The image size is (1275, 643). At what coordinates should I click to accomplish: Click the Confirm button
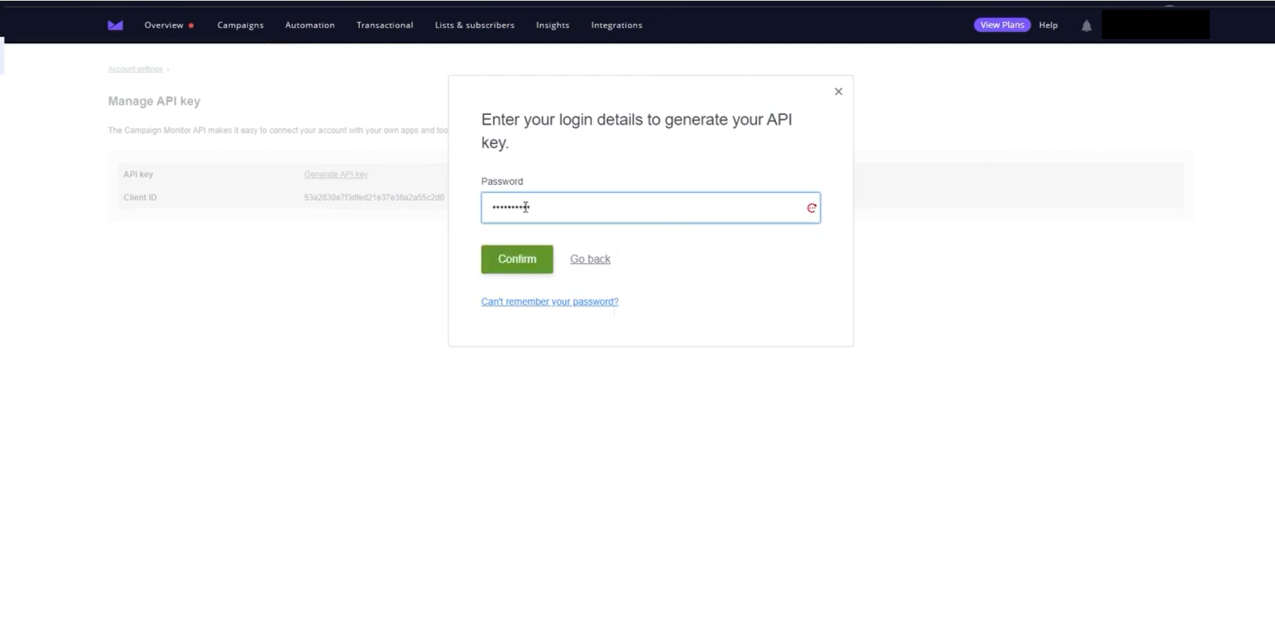[x=517, y=259]
